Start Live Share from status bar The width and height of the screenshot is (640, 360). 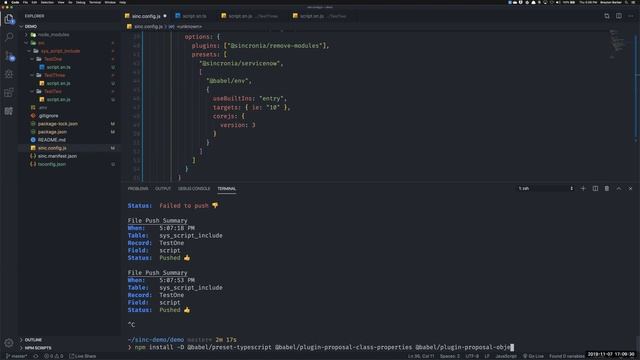83,356
